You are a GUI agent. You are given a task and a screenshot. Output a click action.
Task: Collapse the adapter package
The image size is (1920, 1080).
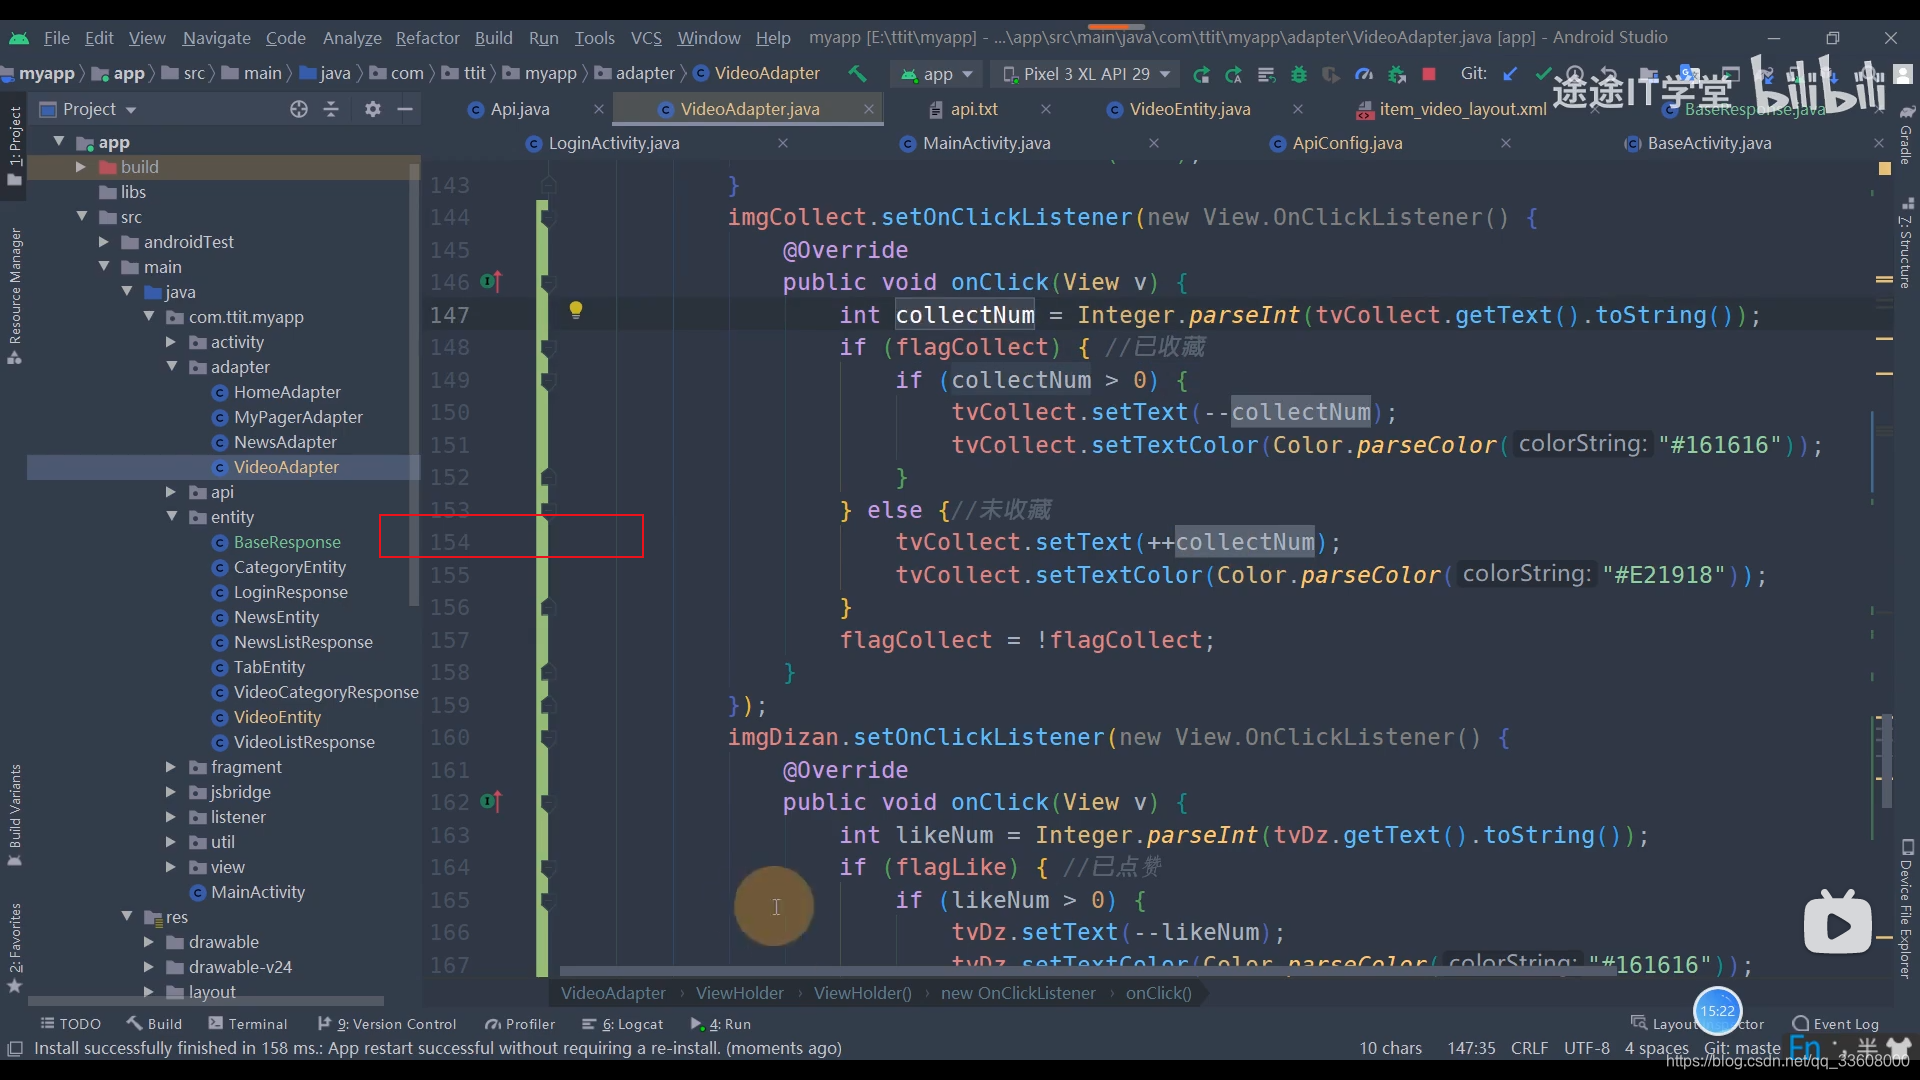click(x=171, y=367)
